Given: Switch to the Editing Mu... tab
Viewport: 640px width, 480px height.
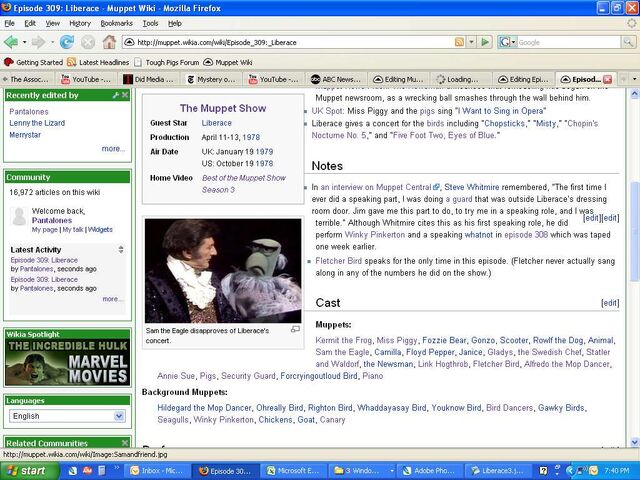Looking at the screenshot, I should [399, 79].
